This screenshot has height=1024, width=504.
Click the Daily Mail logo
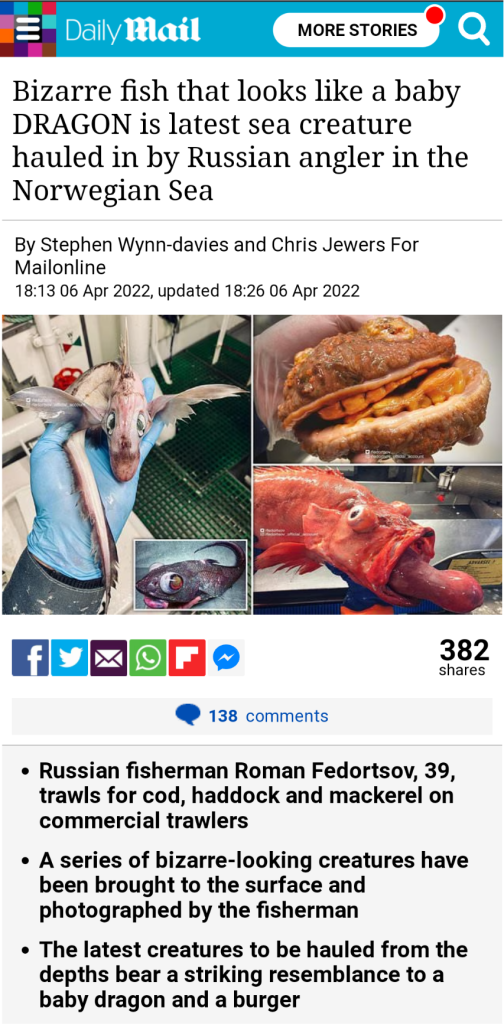133,31
